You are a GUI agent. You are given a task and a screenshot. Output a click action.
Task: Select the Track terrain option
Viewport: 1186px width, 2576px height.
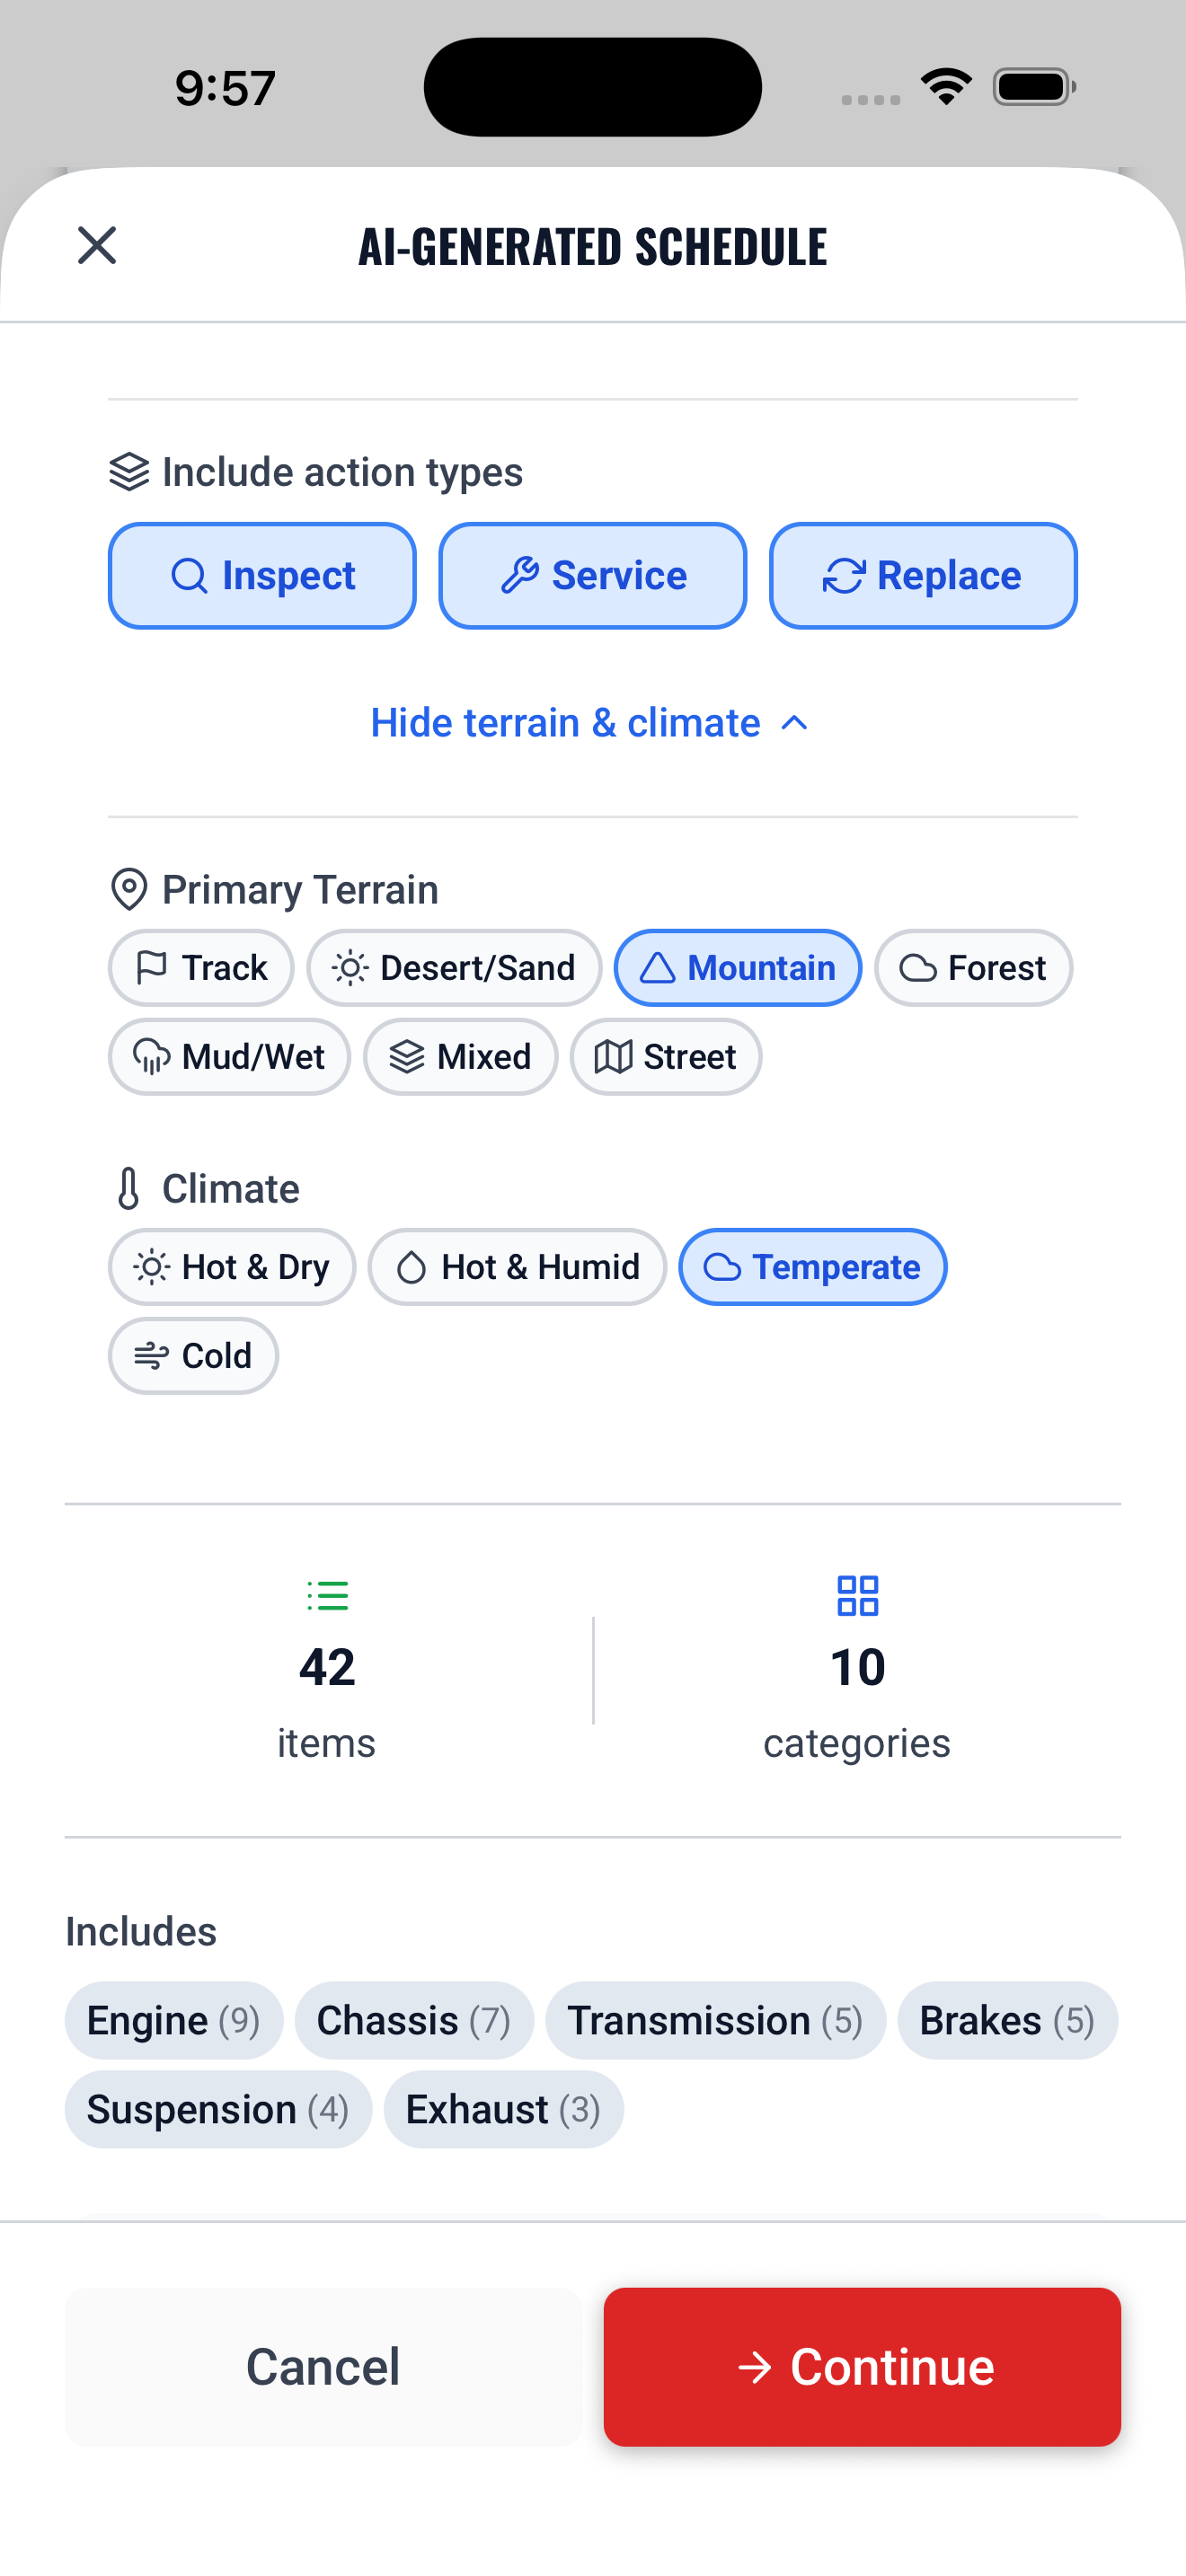[200, 967]
